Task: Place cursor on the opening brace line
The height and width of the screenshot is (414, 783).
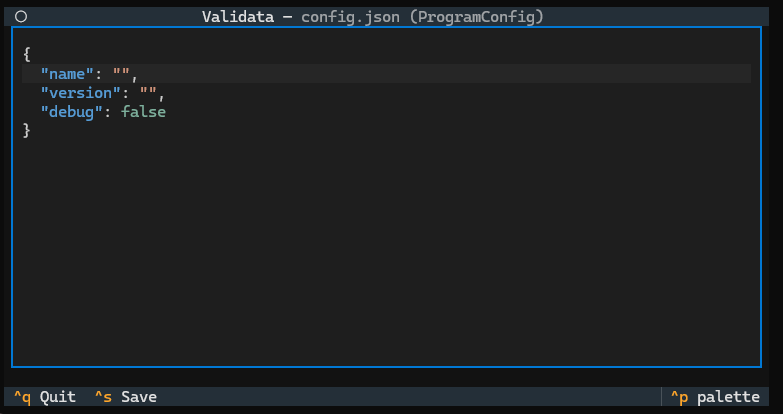Action: click(x=27, y=54)
